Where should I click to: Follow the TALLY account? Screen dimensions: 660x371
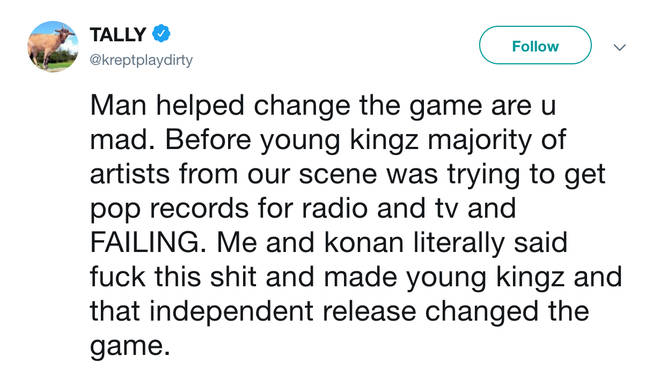535,45
